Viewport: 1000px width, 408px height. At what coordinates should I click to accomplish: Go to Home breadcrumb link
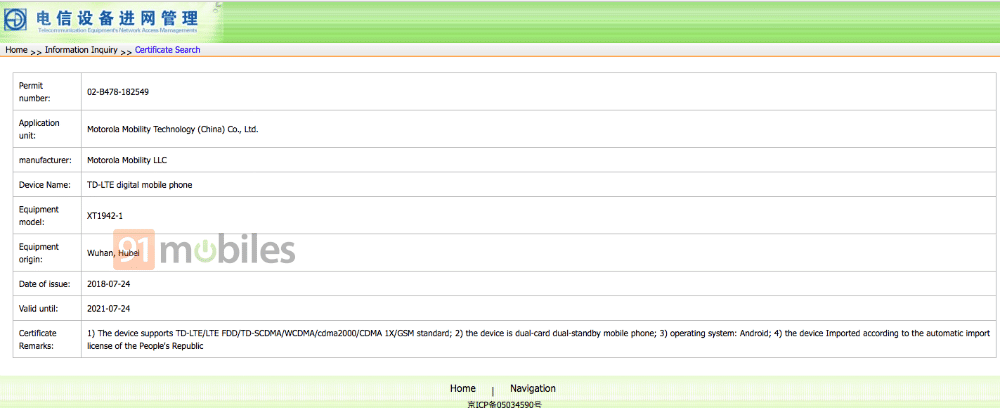pyautogui.click(x=17, y=50)
